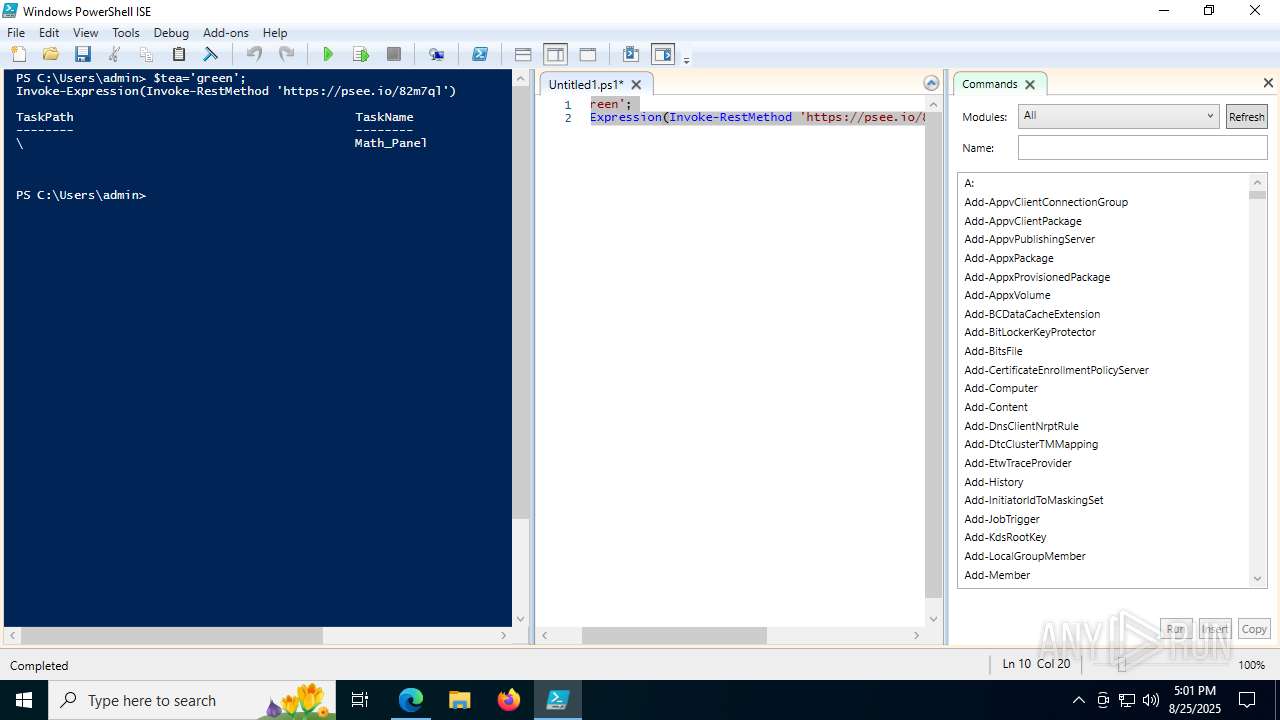Collapse the script pane with round arrow
This screenshot has width=1280, height=720.
(x=931, y=84)
